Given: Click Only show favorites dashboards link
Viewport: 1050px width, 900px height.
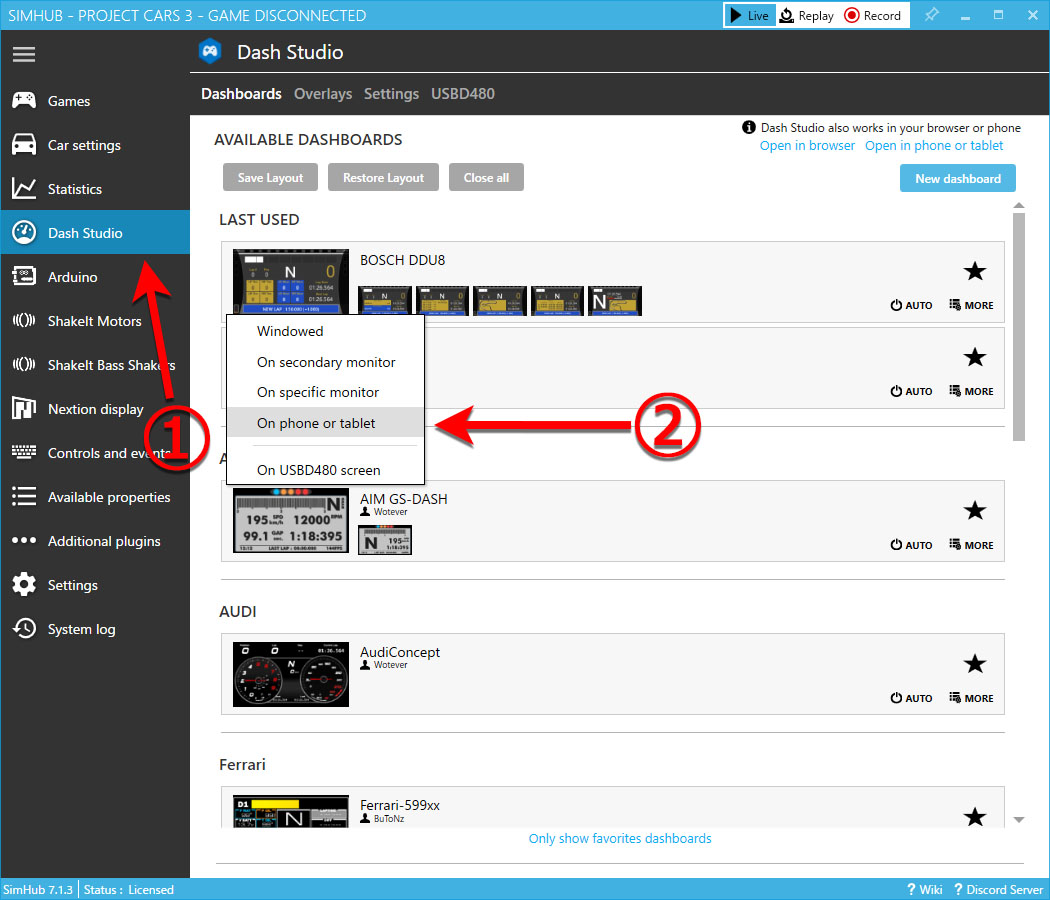Looking at the screenshot, I should (x=620, y=838).
